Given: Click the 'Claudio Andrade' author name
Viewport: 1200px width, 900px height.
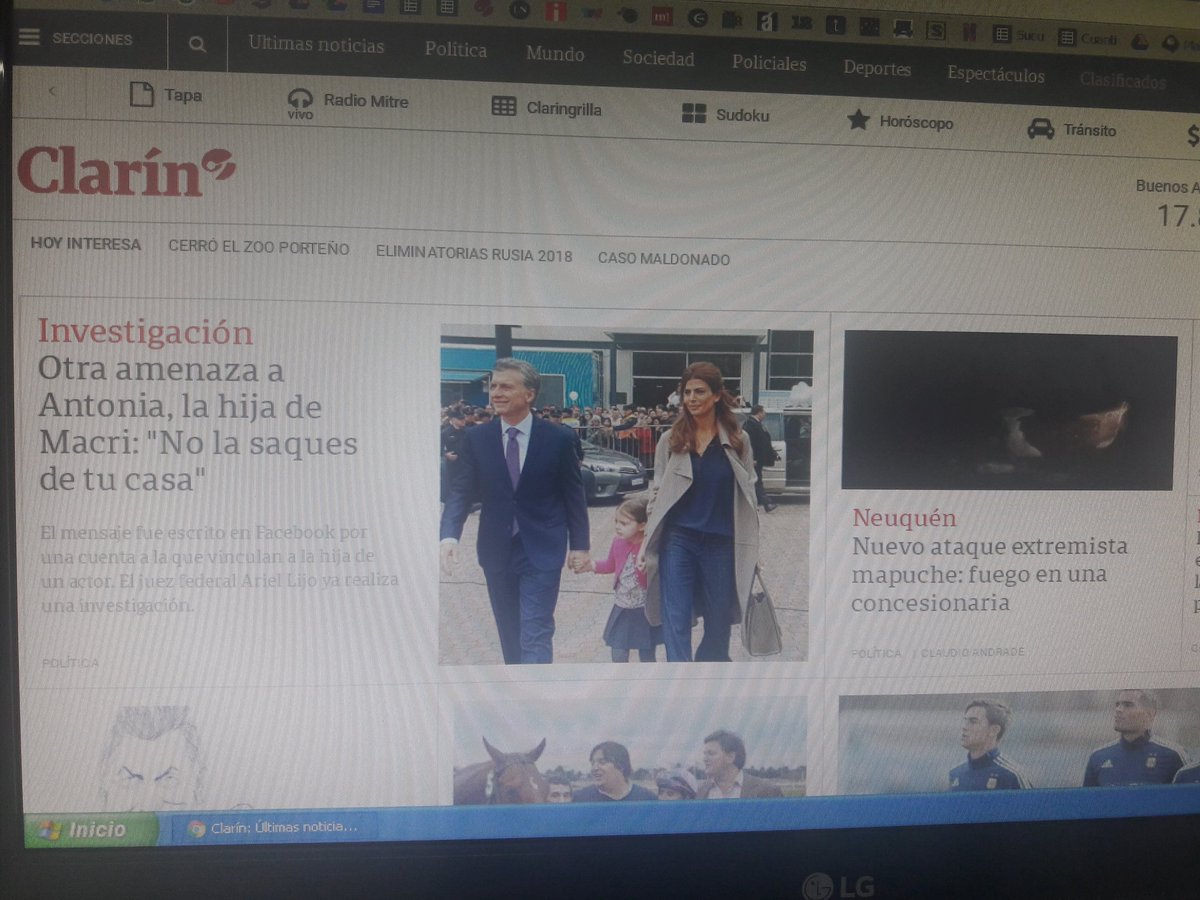Looking at the screenshot, I should 972,653.
